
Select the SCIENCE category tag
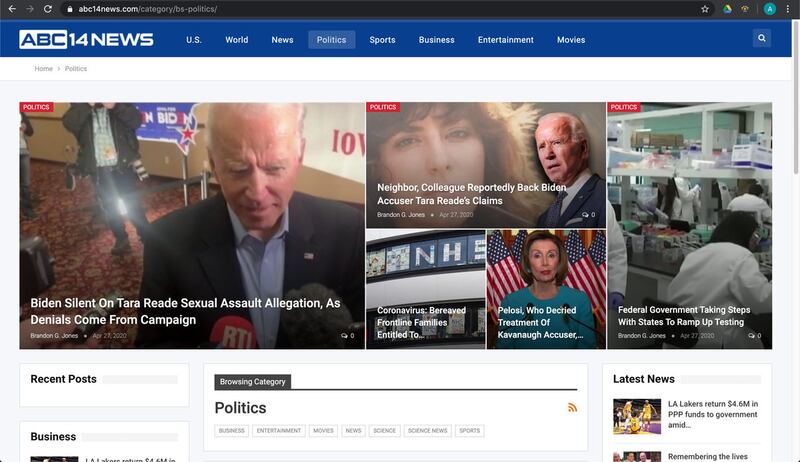pyautogui.click(x=384, y=431)
